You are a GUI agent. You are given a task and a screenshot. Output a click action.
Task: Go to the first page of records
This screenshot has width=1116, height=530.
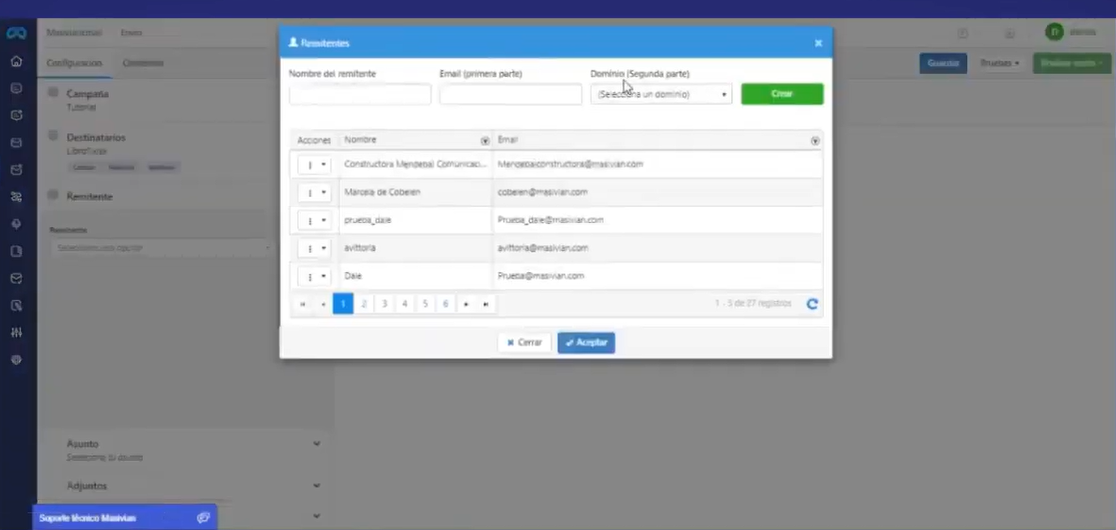(302, 304)
